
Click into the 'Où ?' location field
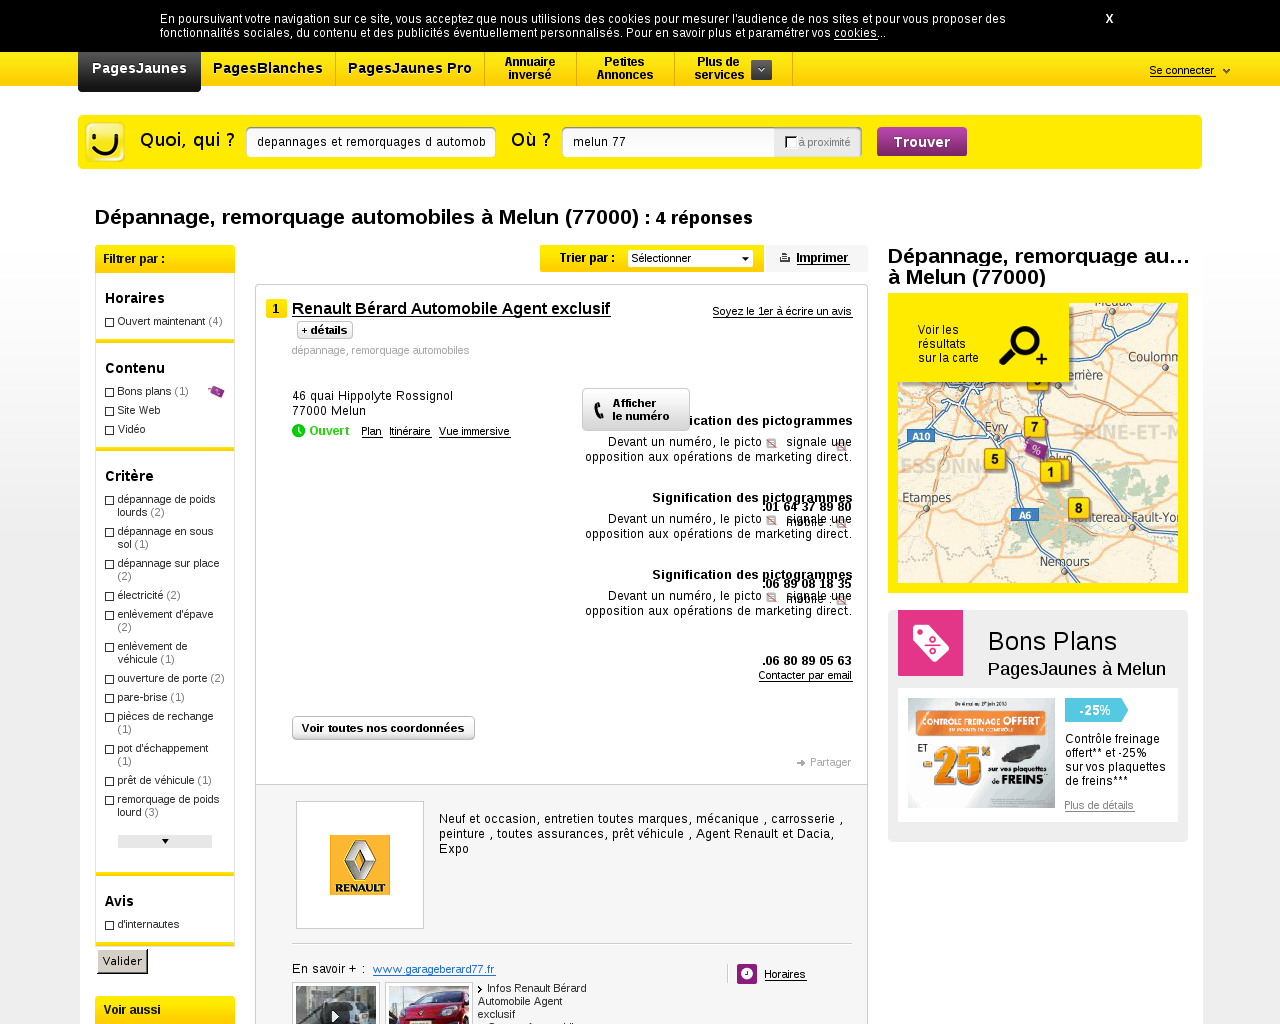[x=668, y=142]
